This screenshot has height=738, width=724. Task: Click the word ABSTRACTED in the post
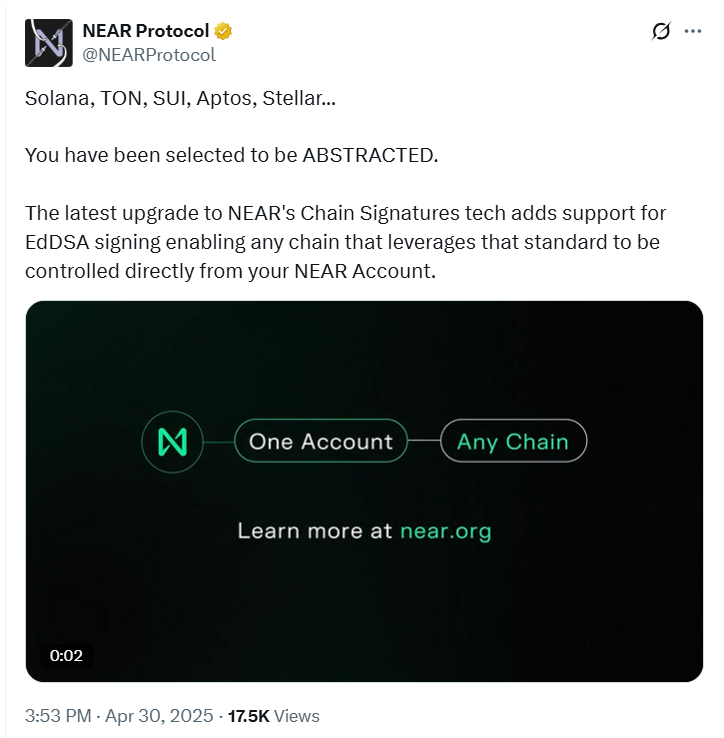(x=369, y=156)
